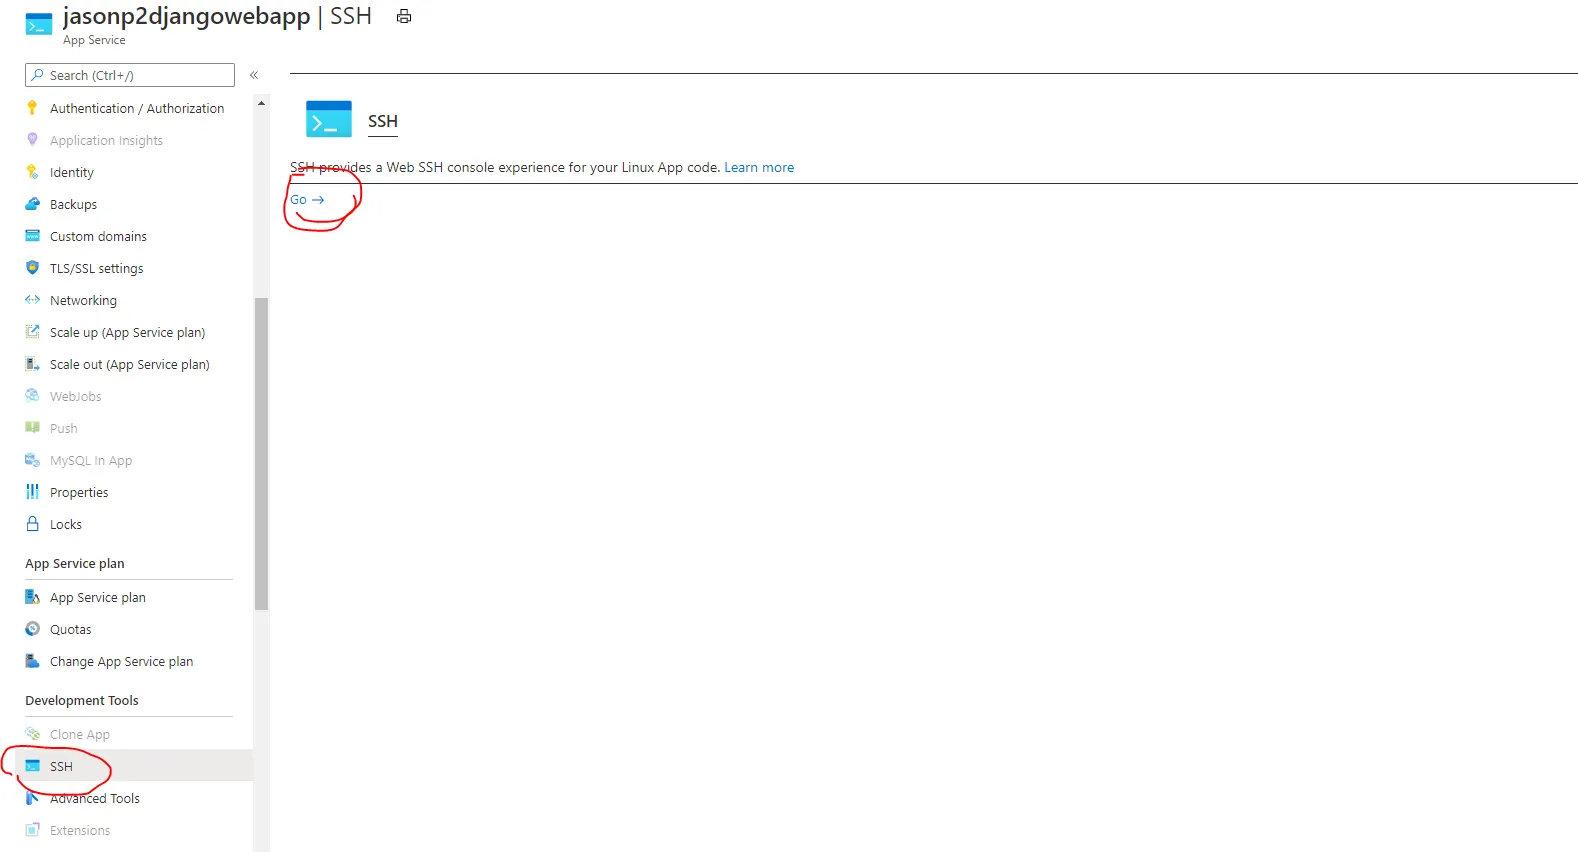Click the Push notification icon
The height and width of the screenshot is (852, 1578).
32,428
